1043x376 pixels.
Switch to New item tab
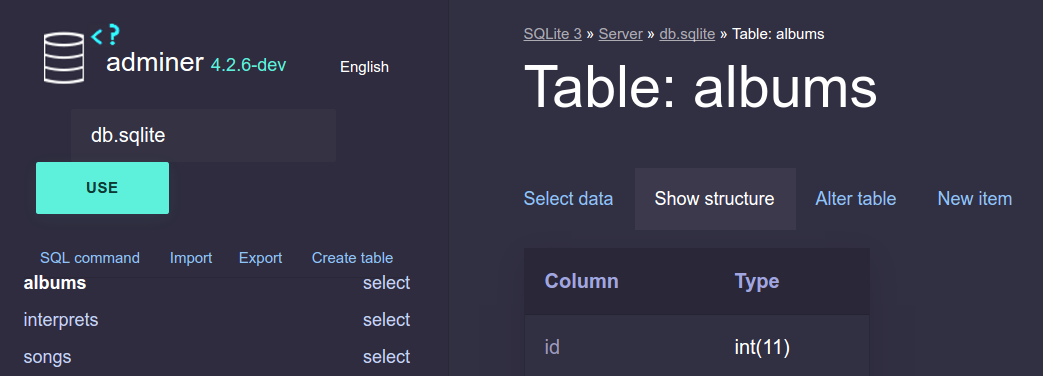[974, 198]
